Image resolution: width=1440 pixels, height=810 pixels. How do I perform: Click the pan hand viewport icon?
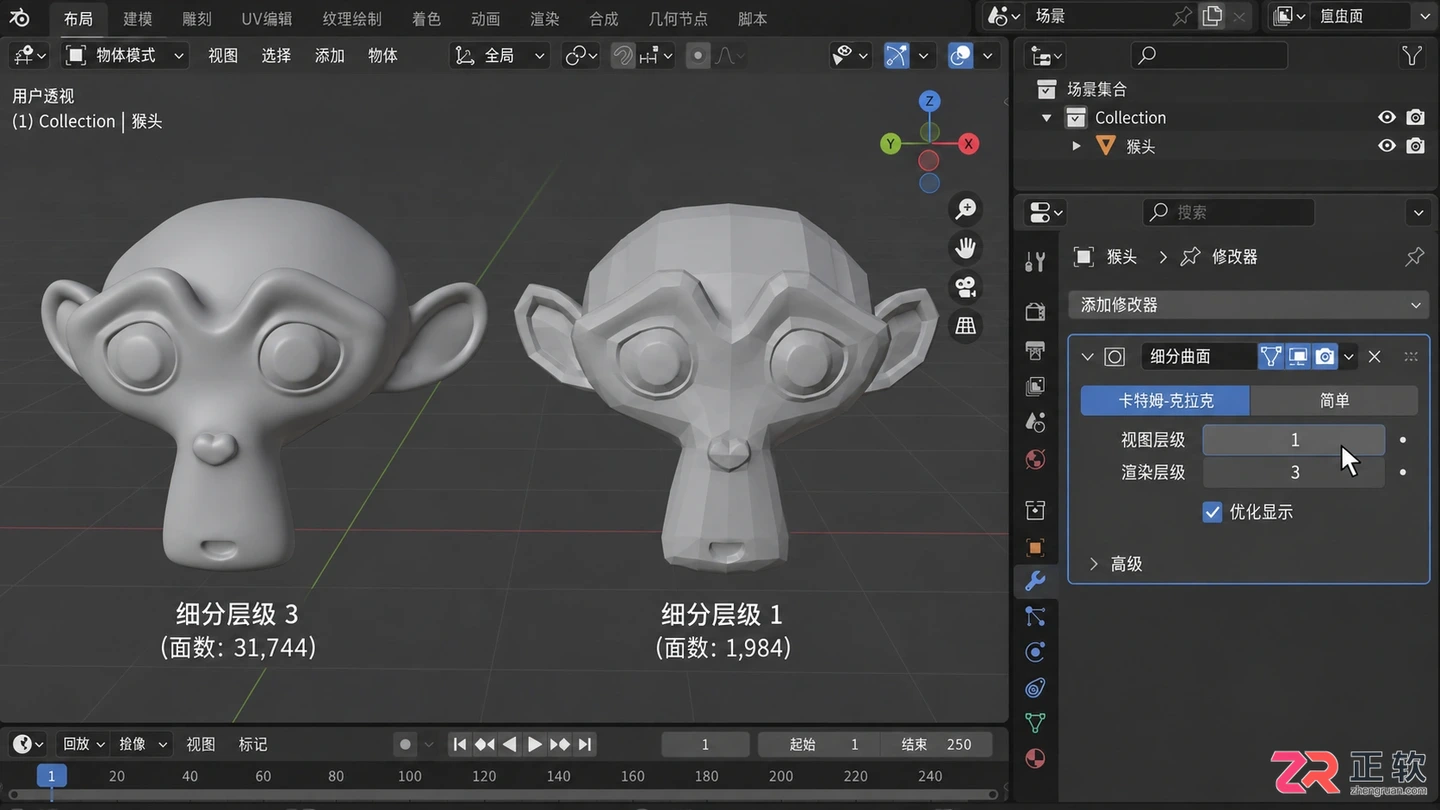pos(966,248)
